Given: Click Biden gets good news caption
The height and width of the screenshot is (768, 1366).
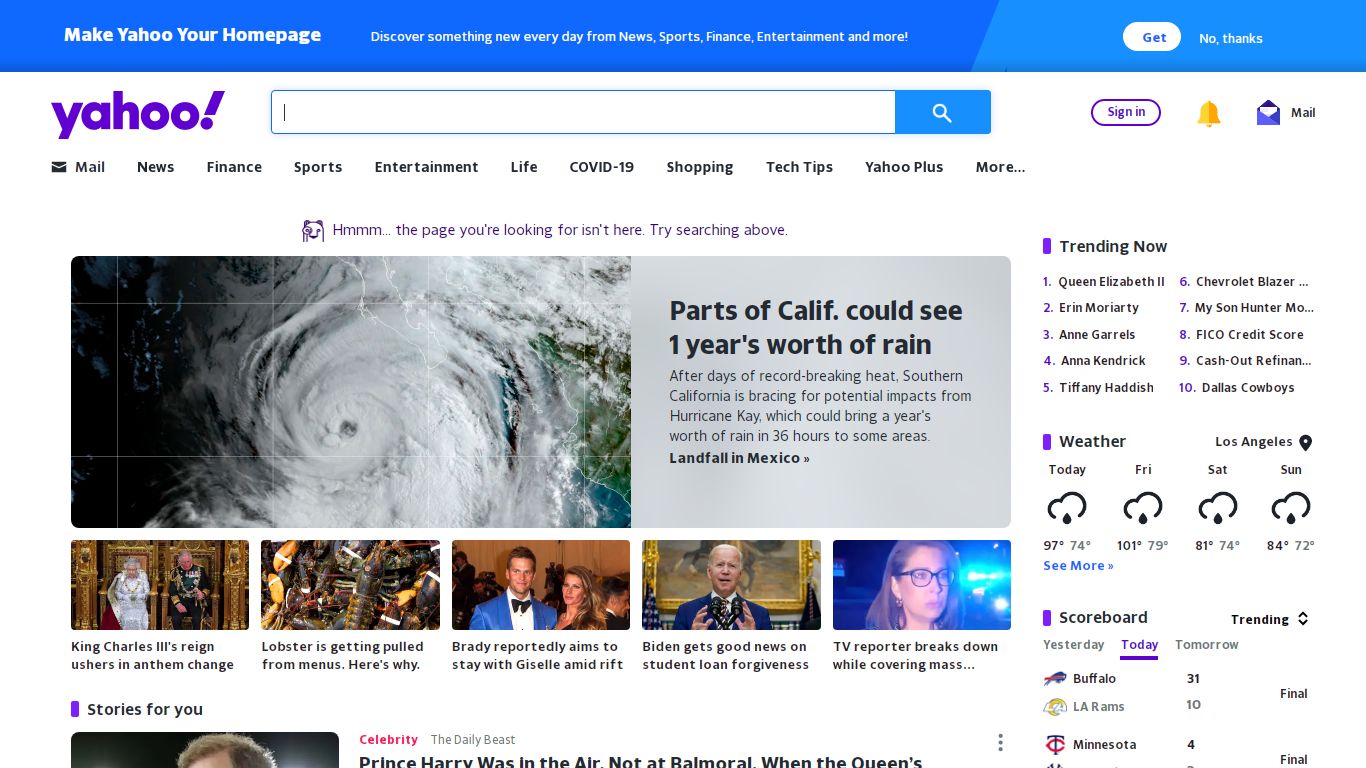Looking at the screenshot, I should 725,656.
